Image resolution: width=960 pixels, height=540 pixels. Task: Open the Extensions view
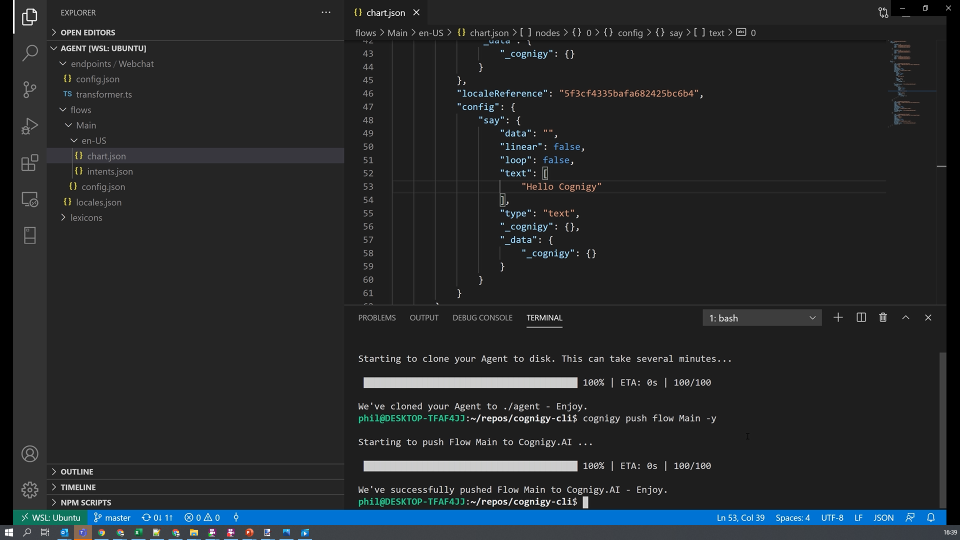[30, 163]
